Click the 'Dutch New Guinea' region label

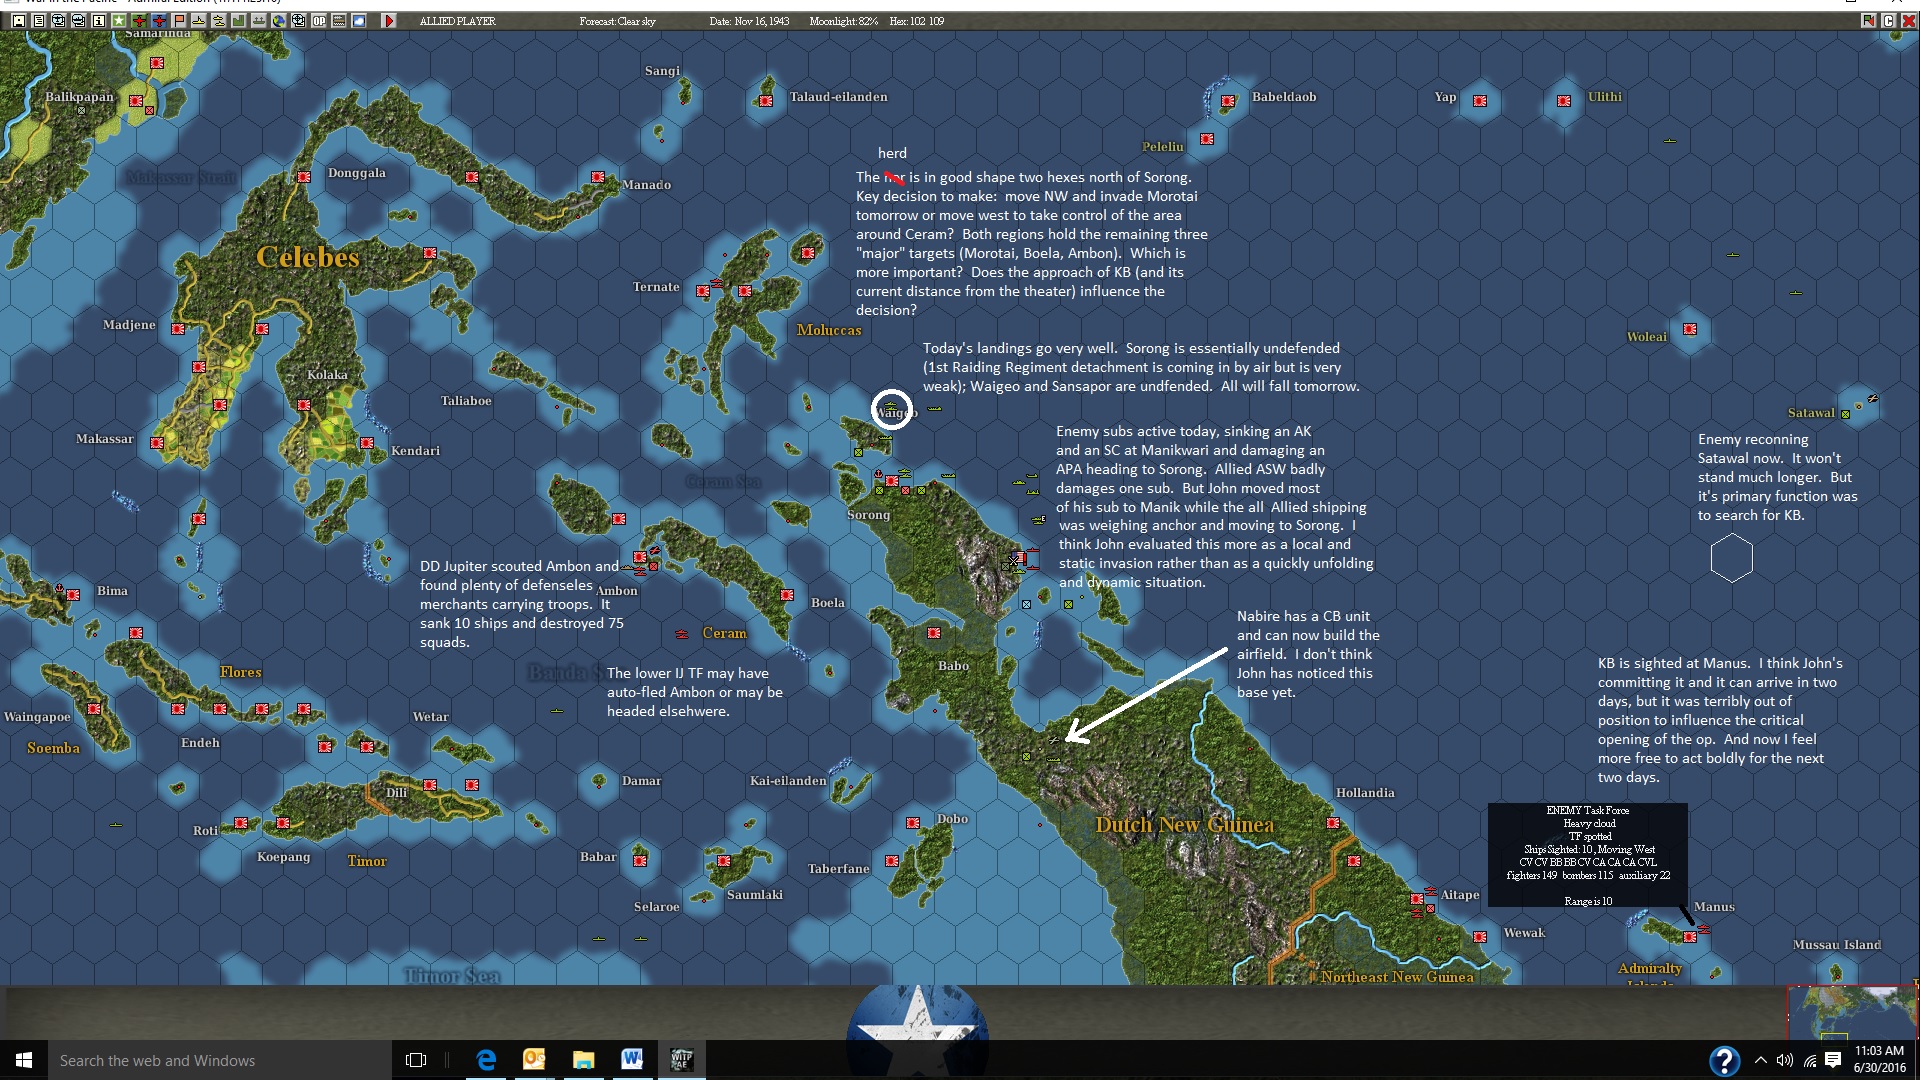(x=1185, y=825)
